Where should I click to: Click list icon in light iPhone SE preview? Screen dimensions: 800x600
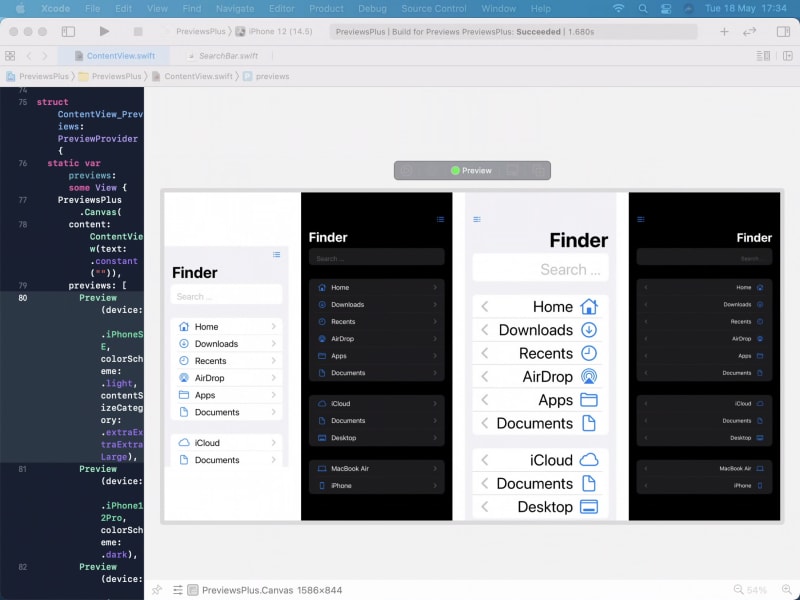277,255
